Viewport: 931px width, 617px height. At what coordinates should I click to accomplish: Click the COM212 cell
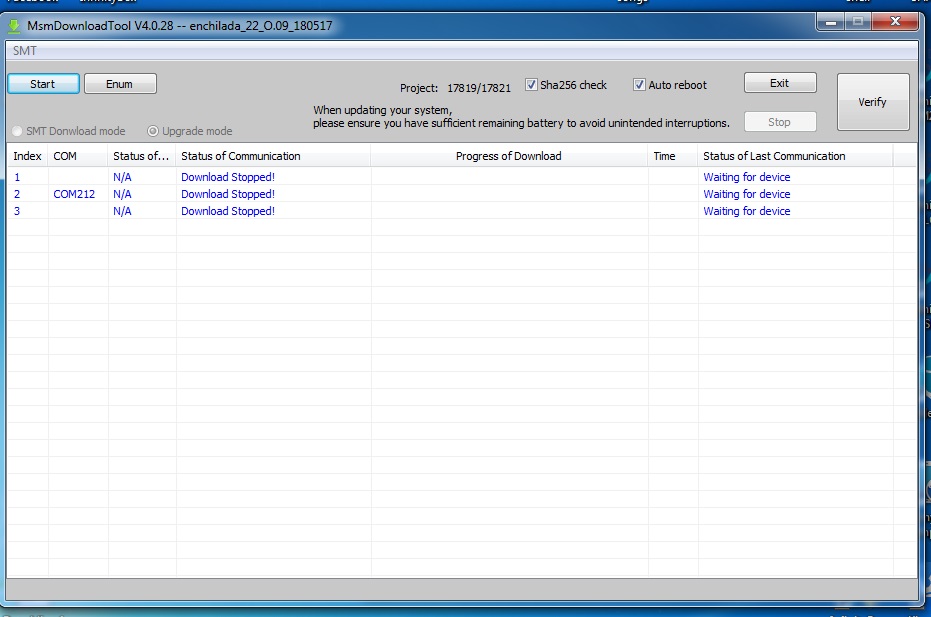[74, 194]
